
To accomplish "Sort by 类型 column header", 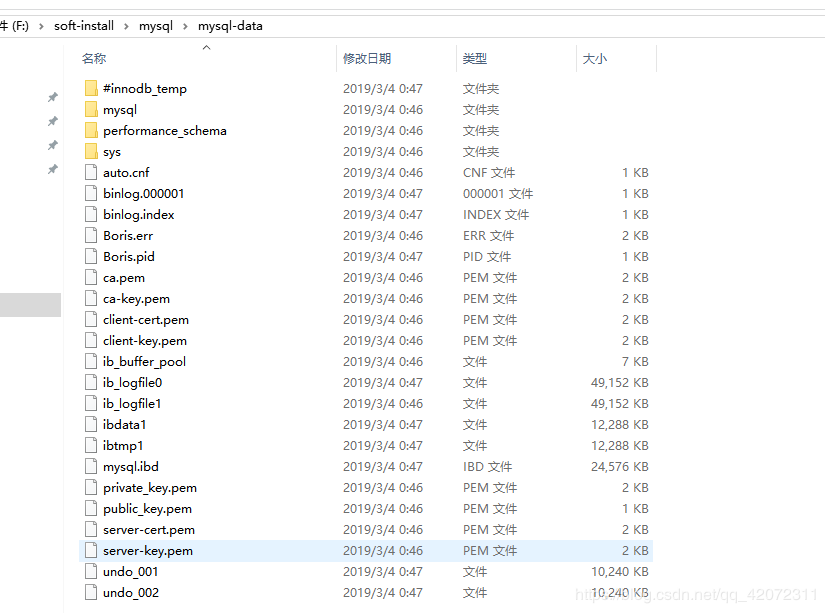I will pyautogui.click(x=475, y=59).
